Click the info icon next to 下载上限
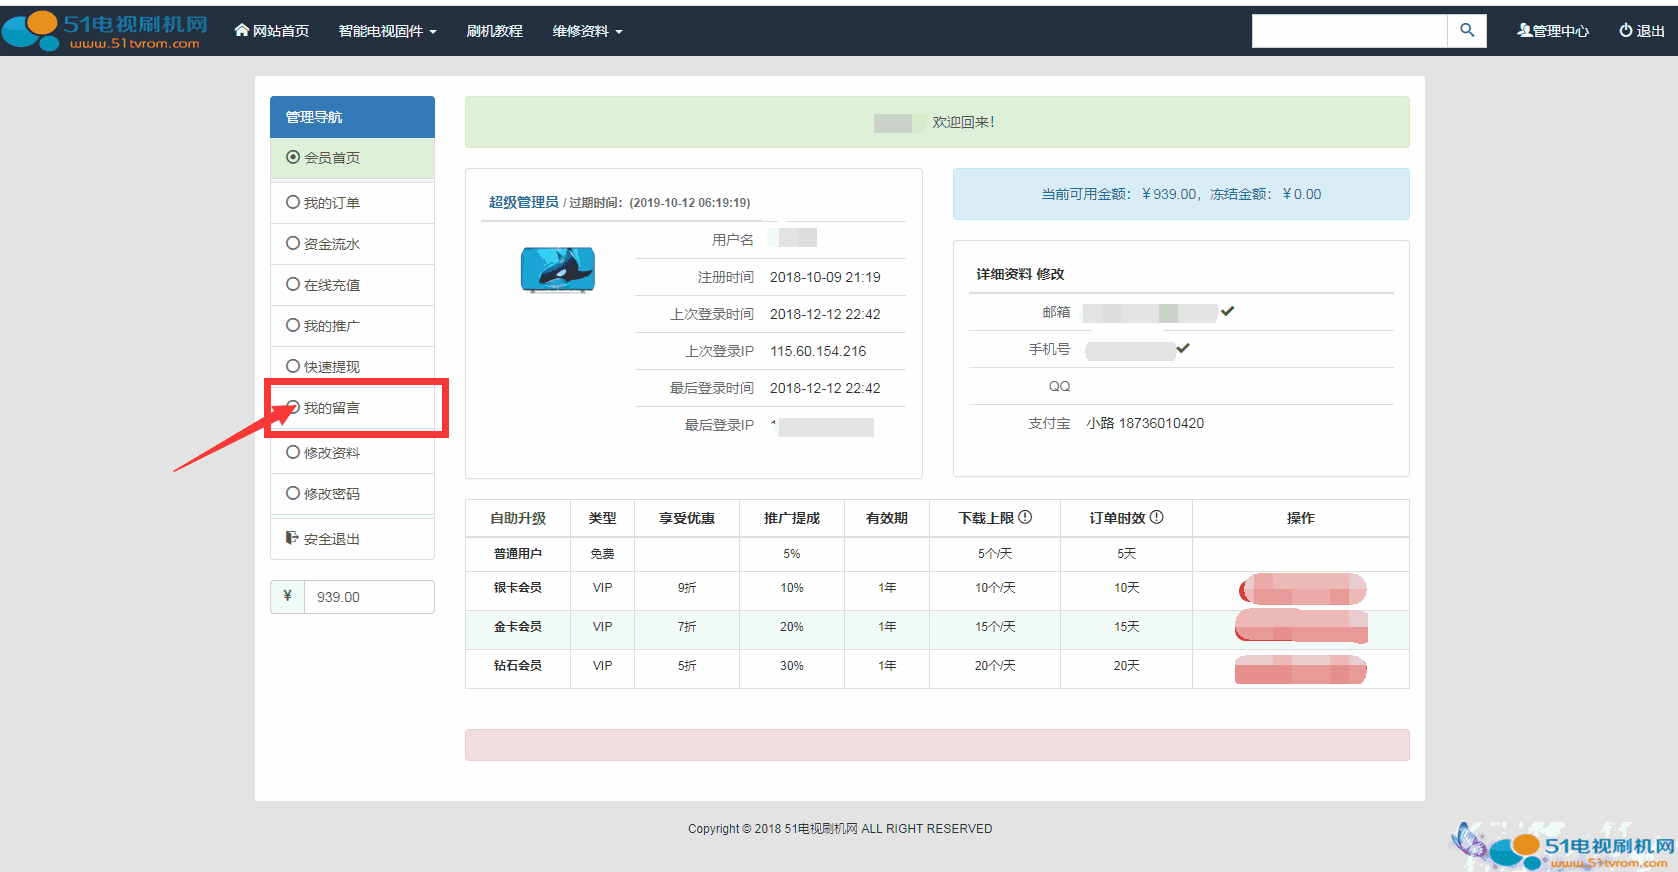Viewport: 1678px width, 872px height. pos(1025,517)
